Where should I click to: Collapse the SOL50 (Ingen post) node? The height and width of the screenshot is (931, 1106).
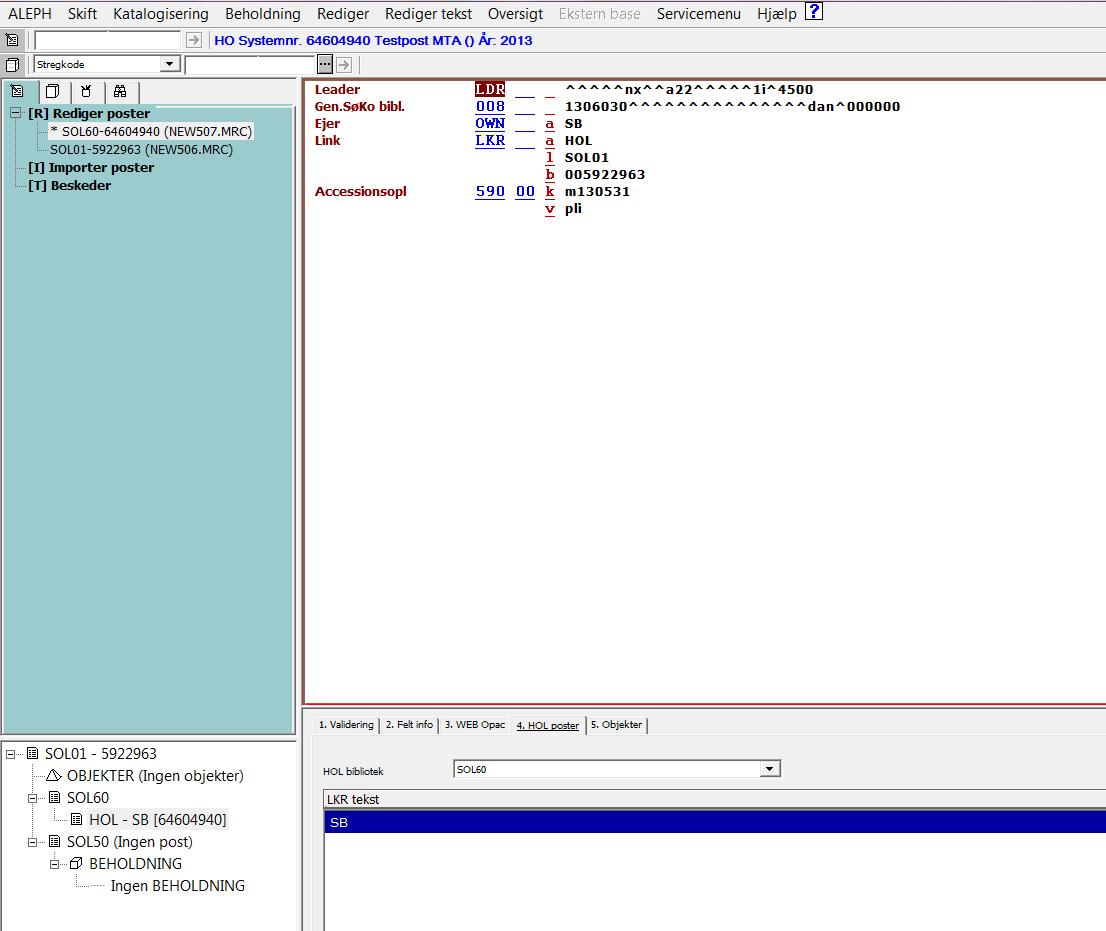[32, 842]
